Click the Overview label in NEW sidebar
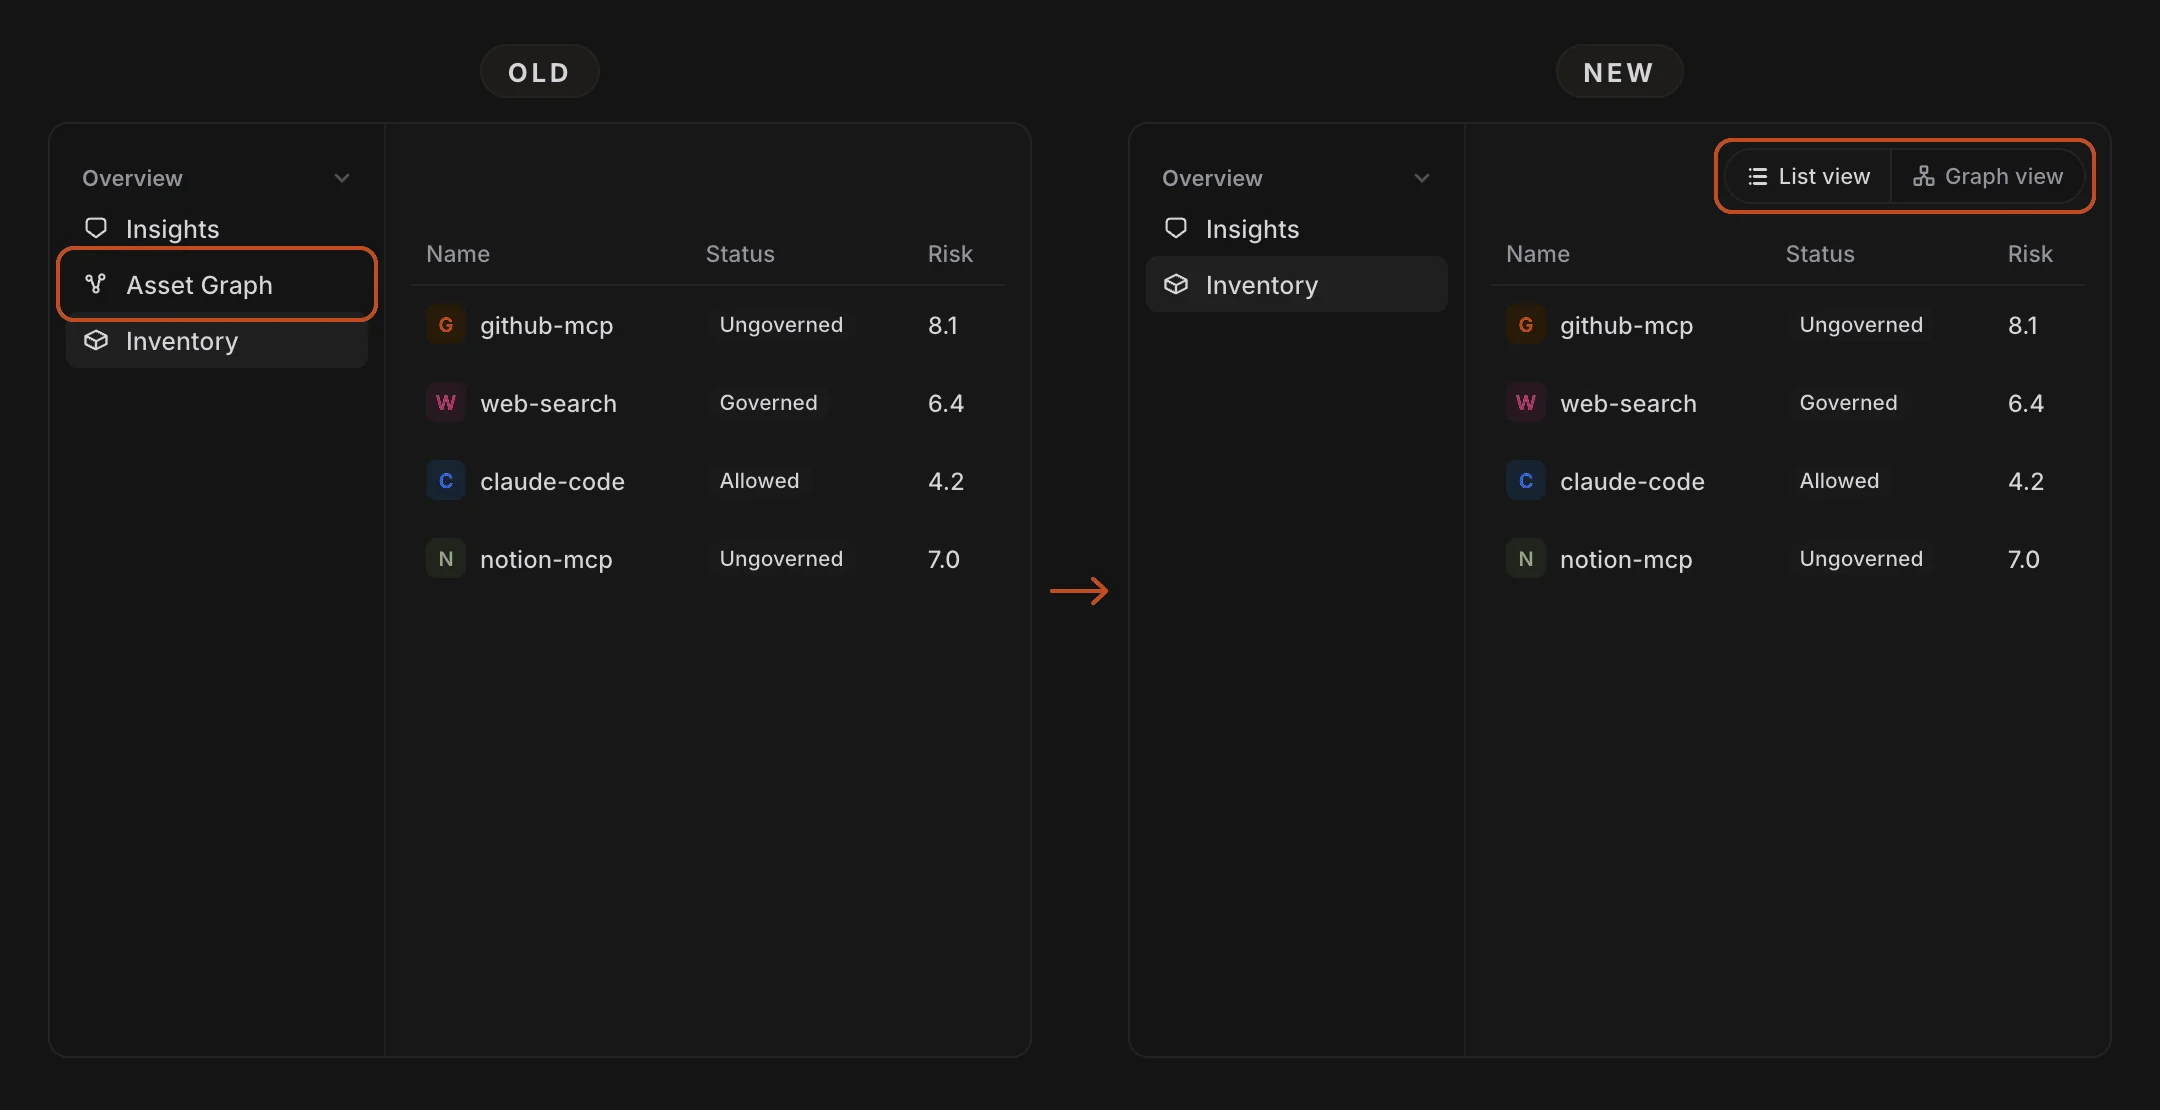2160x1110 pixels. [1212, 178]
